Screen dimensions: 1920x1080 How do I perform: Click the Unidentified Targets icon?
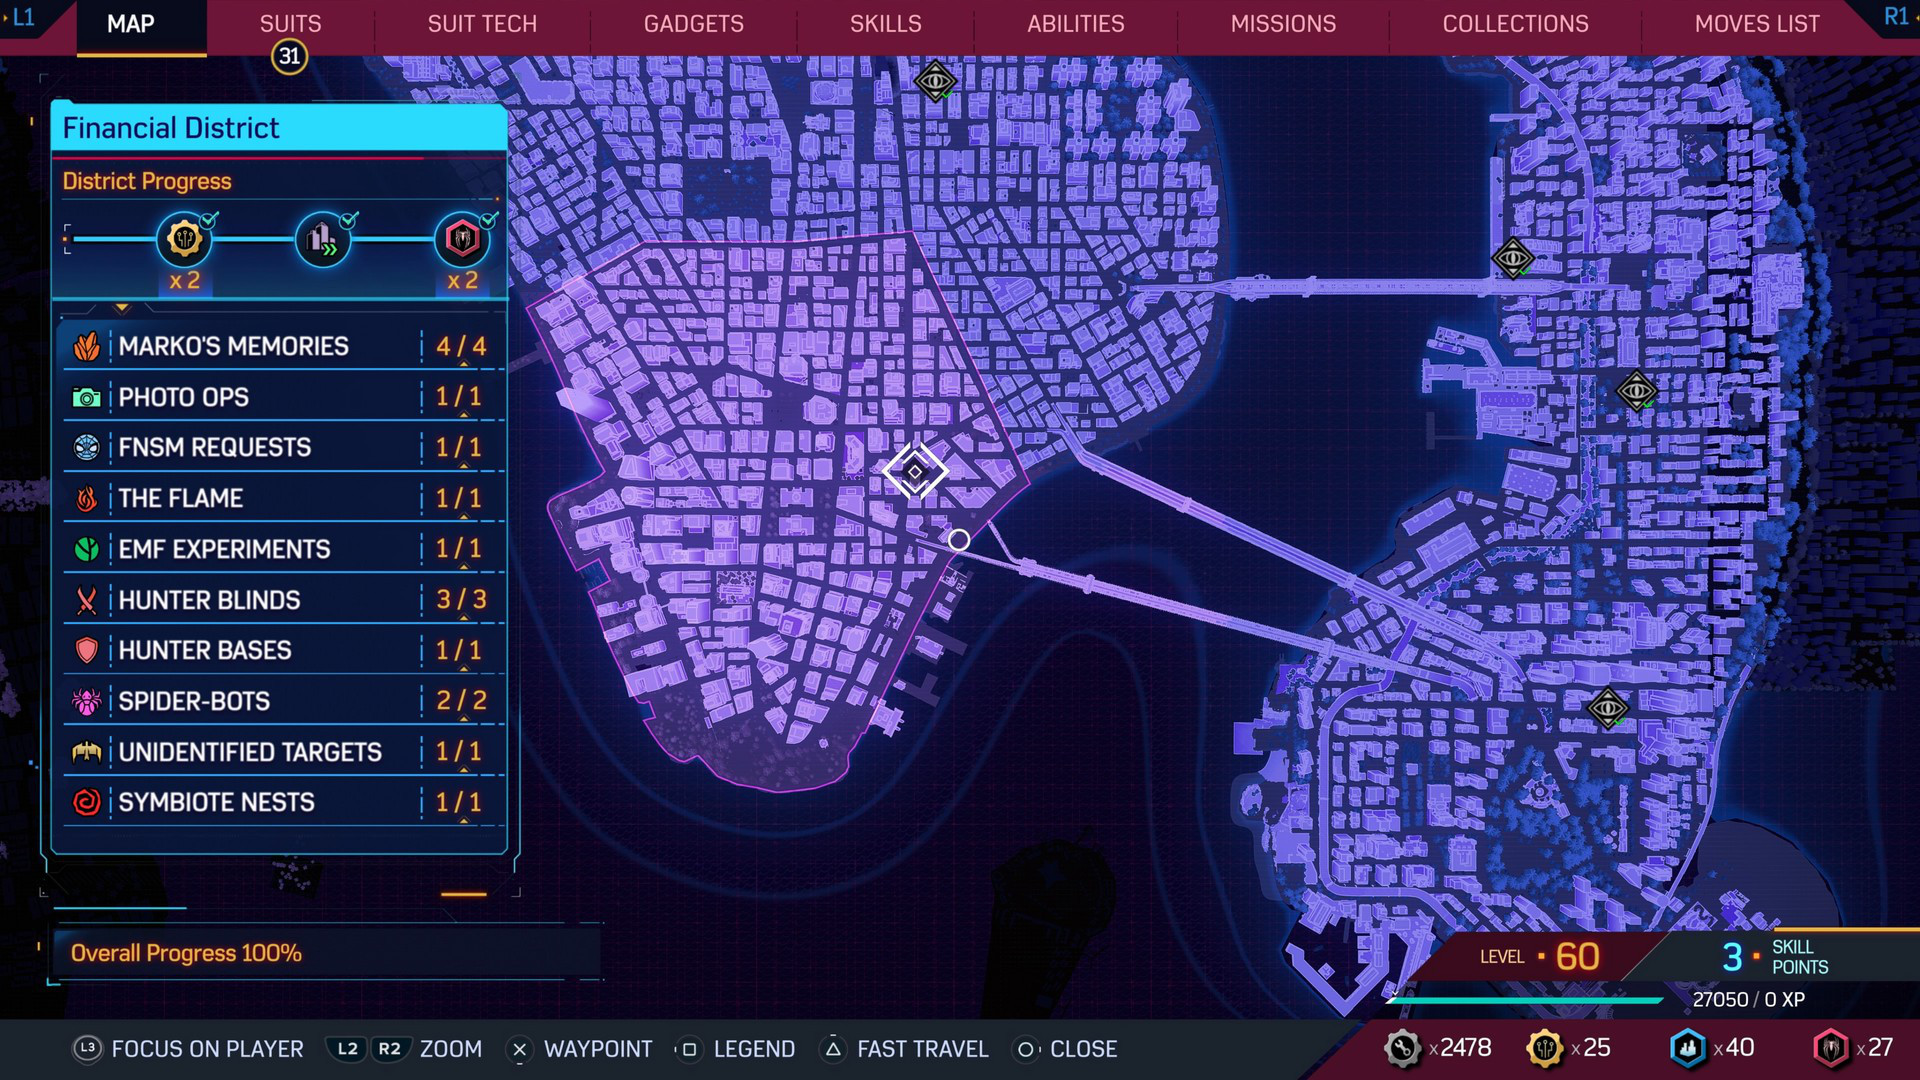(87, 752)
